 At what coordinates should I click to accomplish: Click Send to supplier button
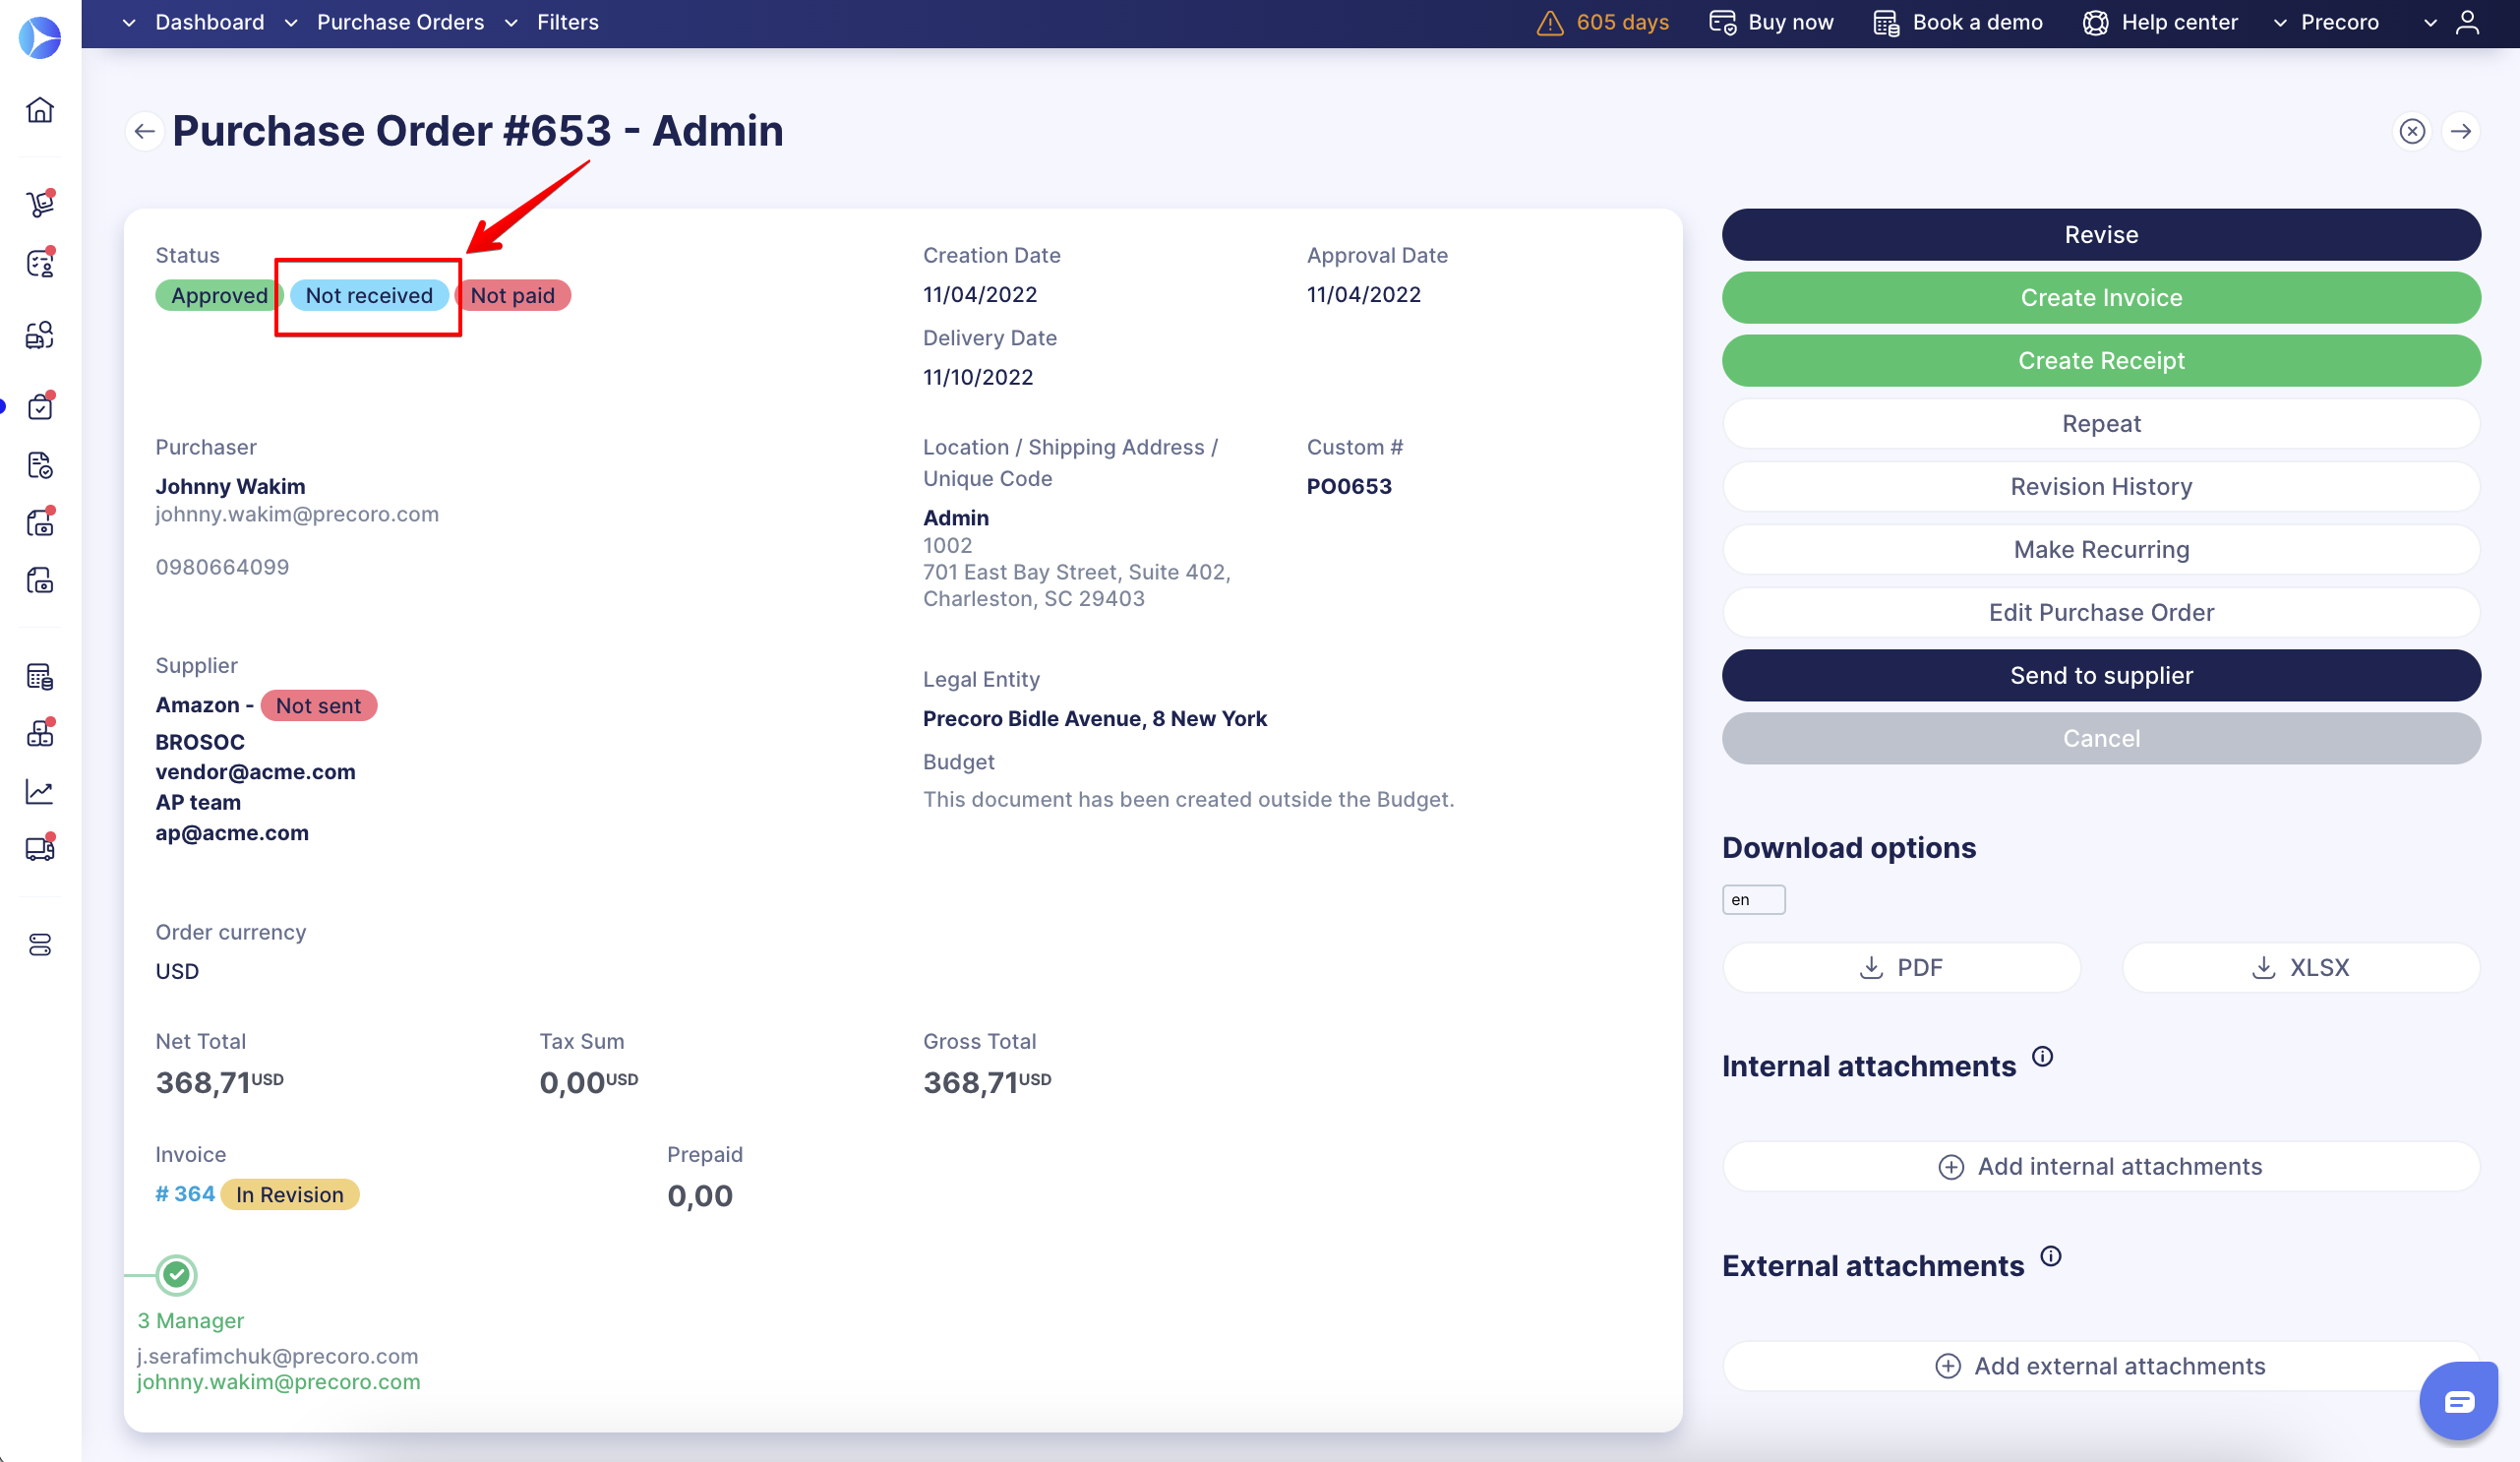point(2100,675)
